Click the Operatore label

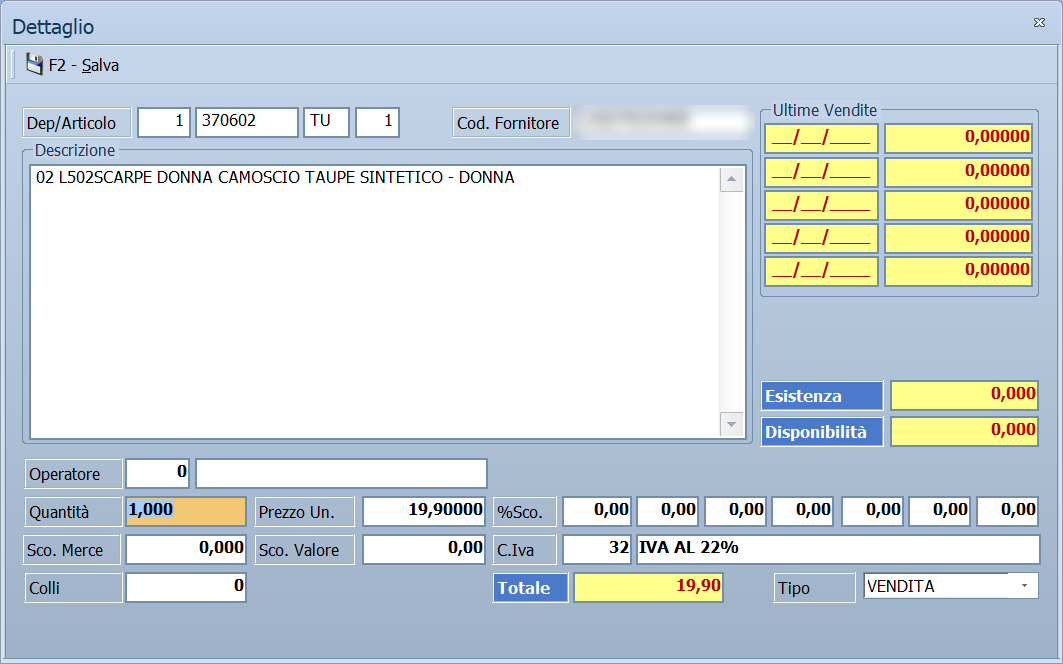(73, 474)
